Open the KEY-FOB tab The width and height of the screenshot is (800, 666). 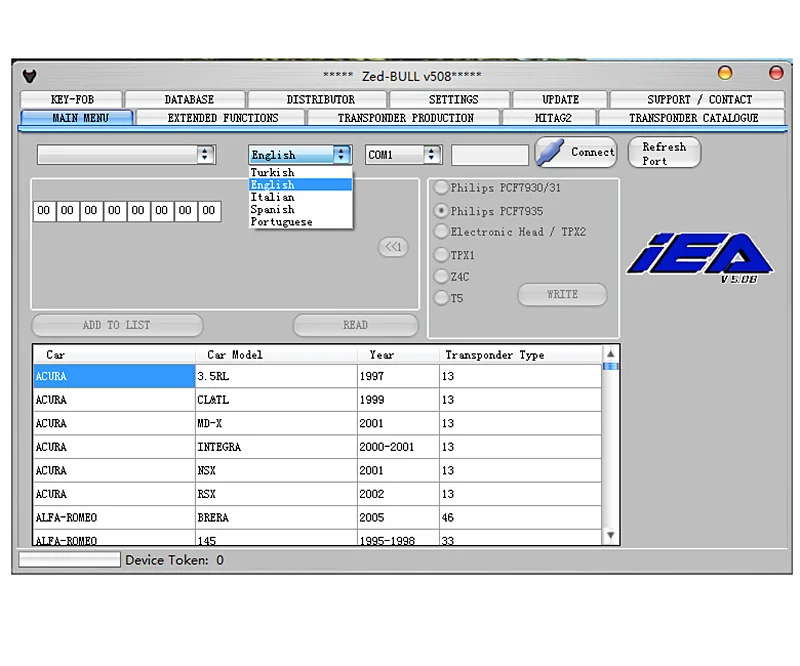point(72,99)
